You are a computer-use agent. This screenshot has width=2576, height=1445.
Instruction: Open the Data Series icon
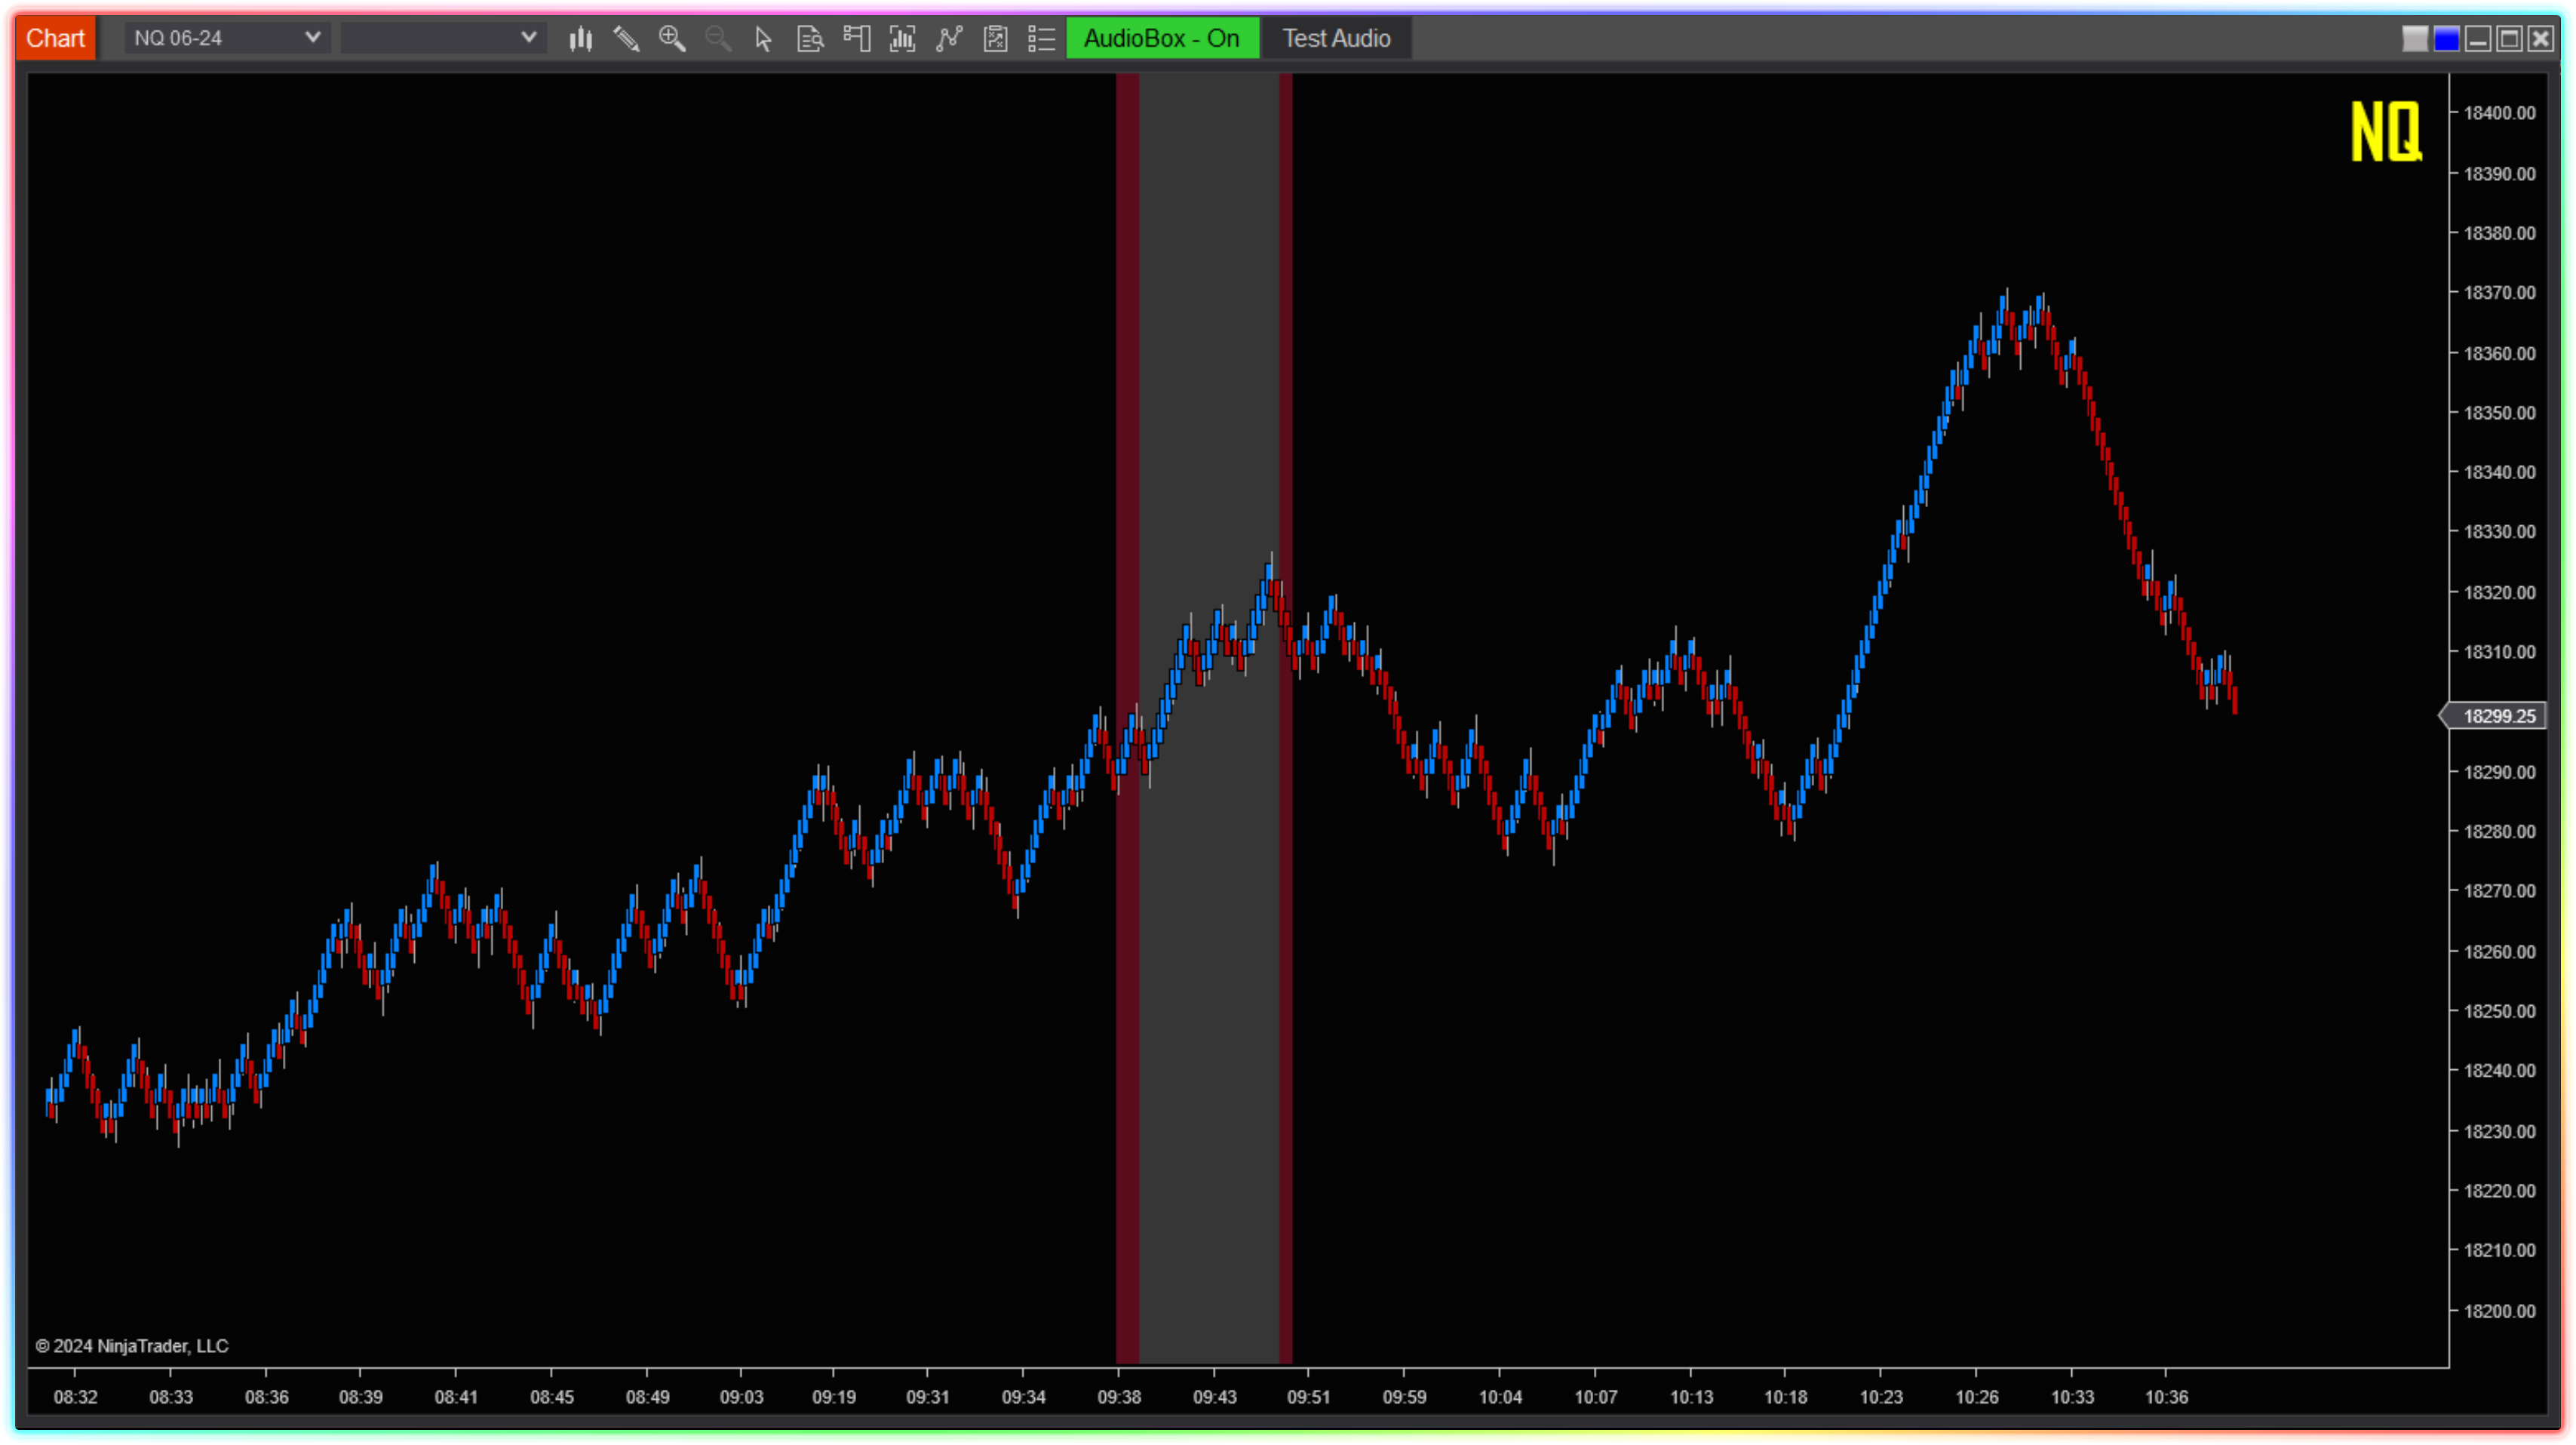tap(903, 39)
